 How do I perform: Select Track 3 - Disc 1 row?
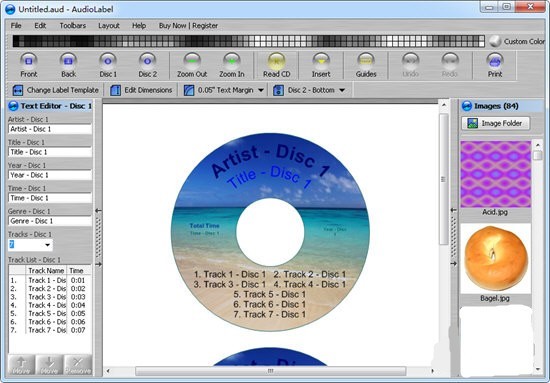click(x=50, y=297)
